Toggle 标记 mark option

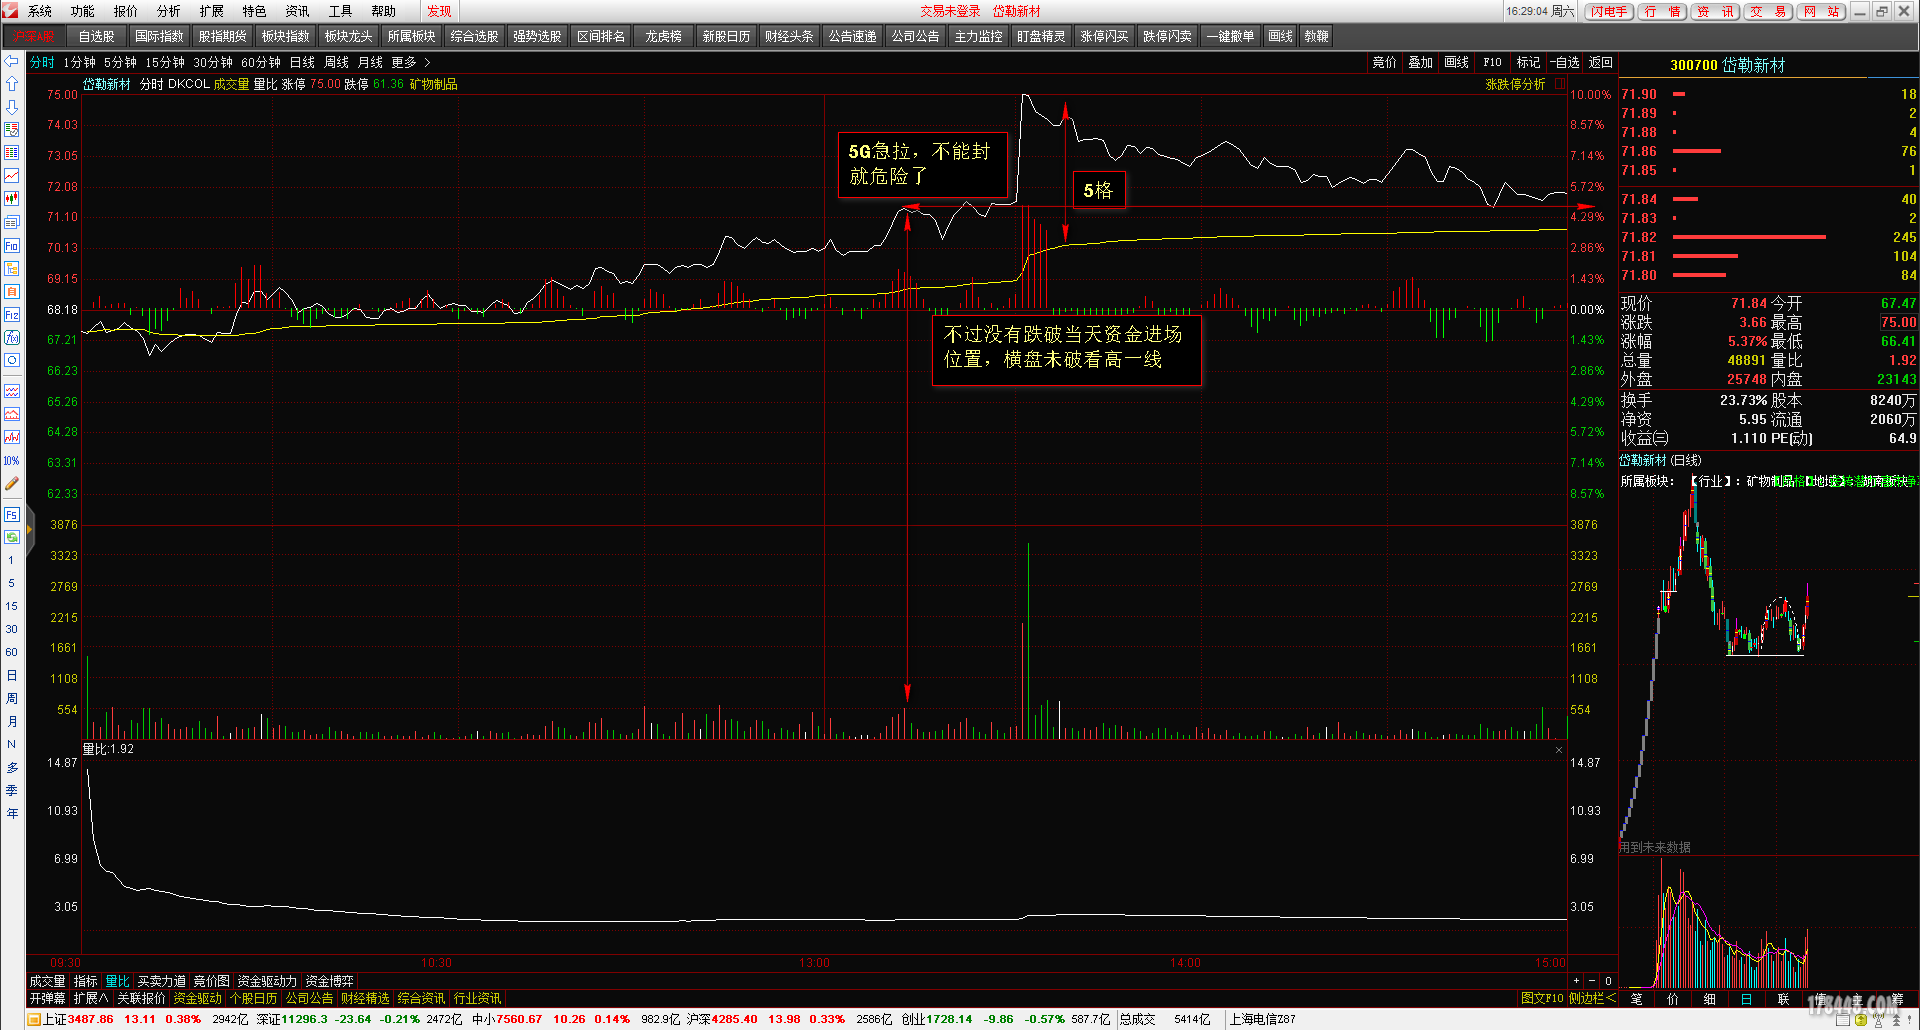coord(1528,62)
